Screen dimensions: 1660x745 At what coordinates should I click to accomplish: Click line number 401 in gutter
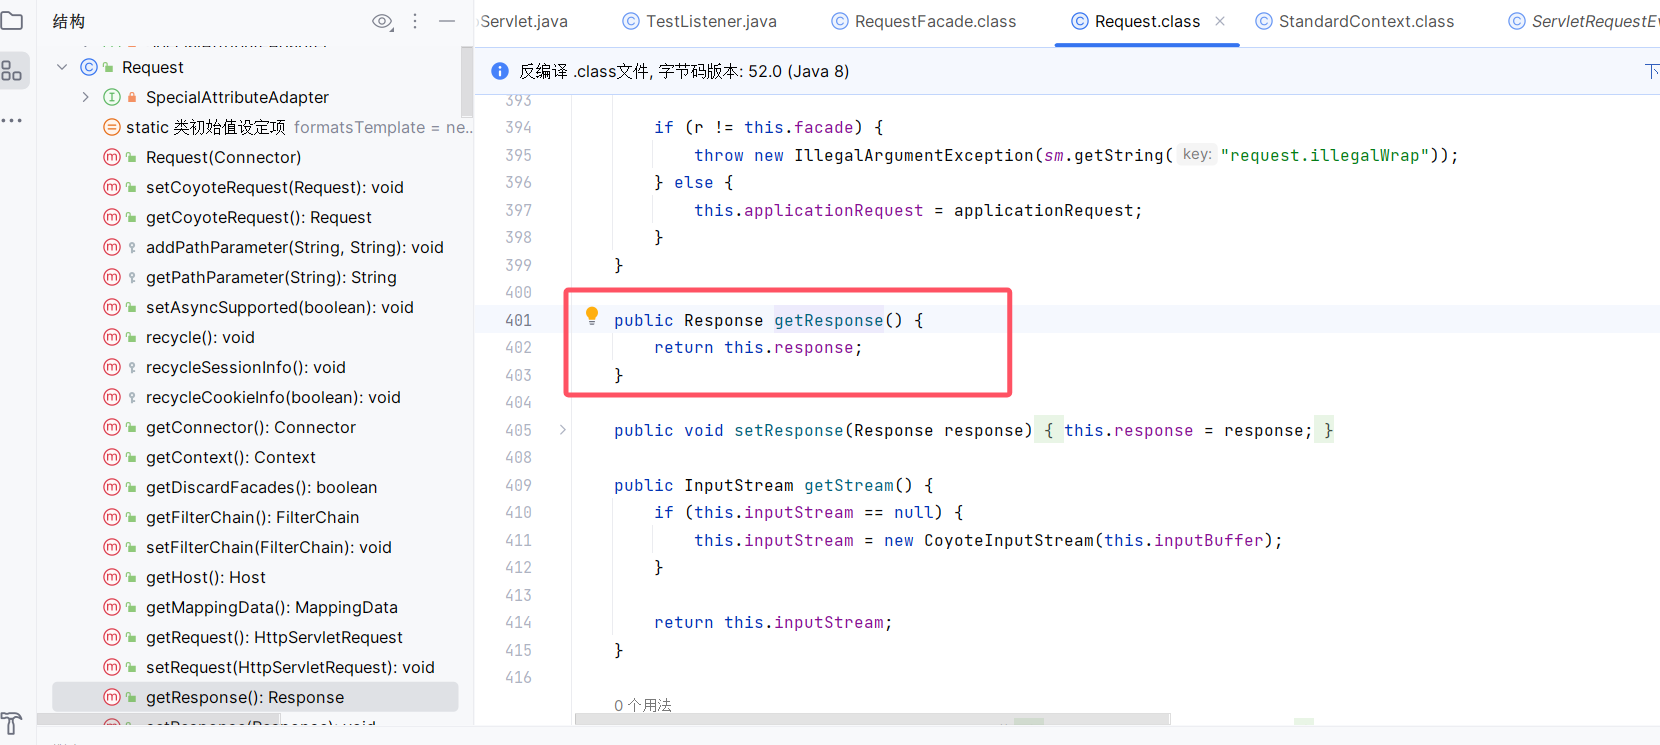pyautogui.click(x=518, y=320)
